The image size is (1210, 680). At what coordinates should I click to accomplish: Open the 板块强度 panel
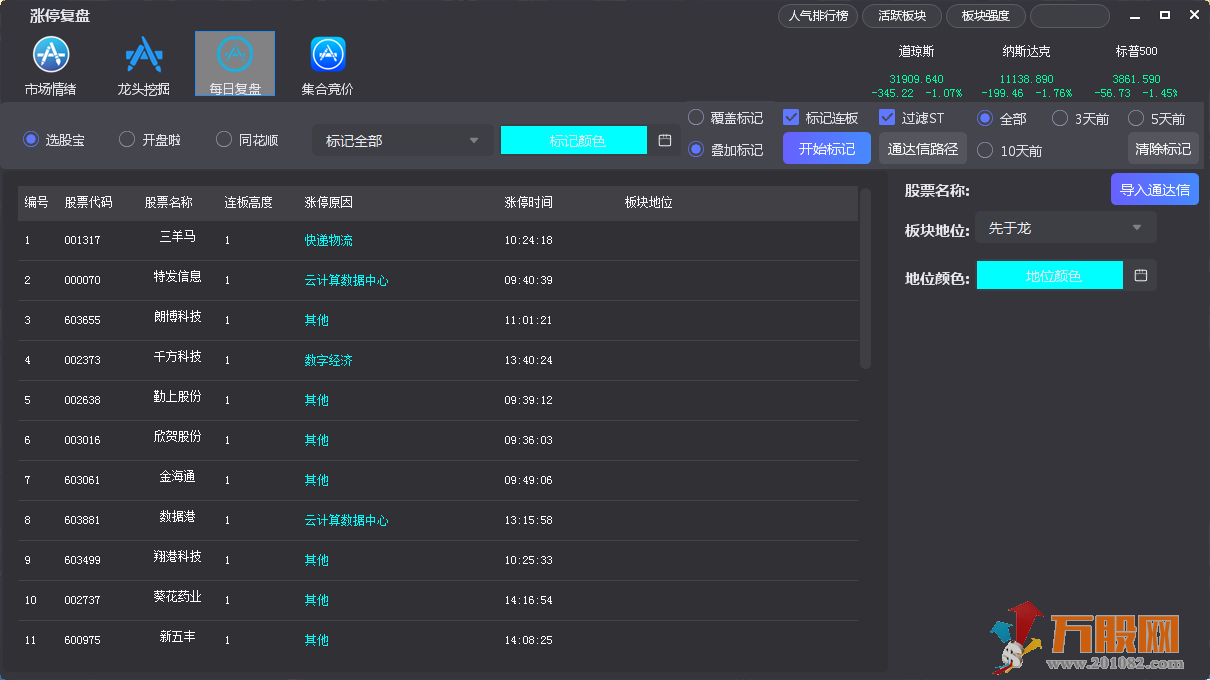986,15
